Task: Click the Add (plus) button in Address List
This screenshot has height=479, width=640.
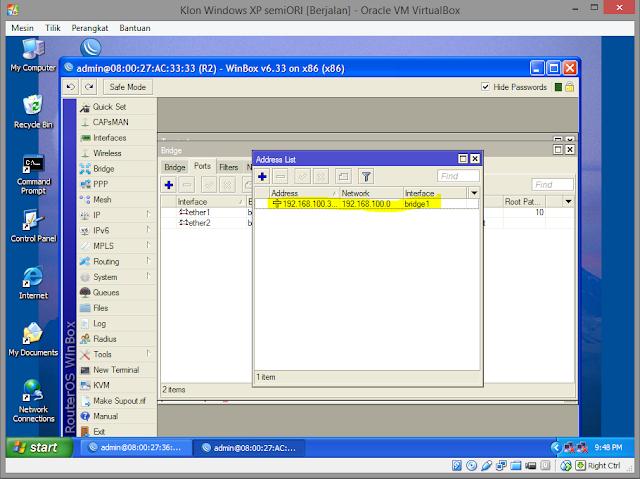Action: [262, 177]
